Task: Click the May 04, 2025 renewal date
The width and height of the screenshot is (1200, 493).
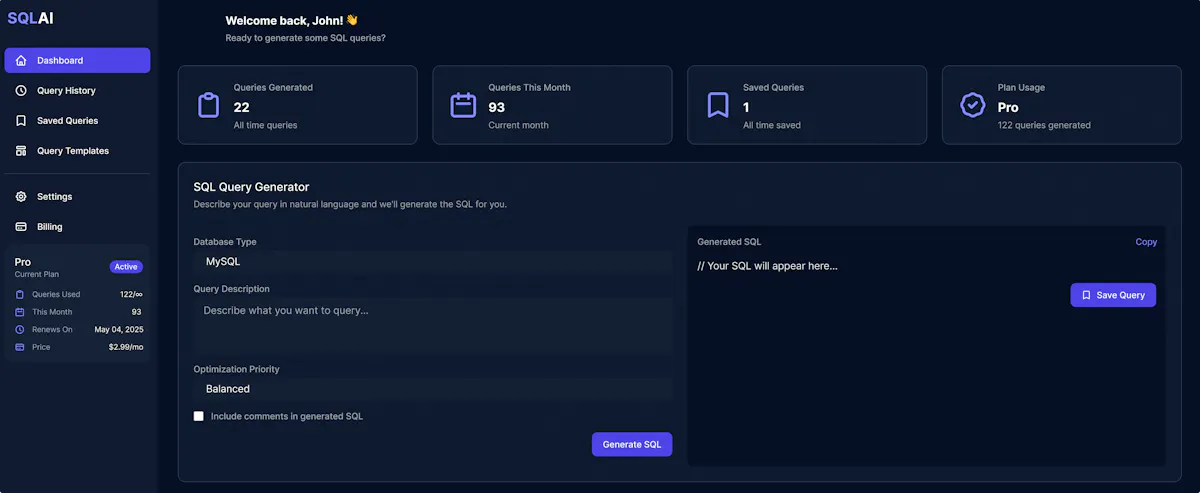Action: point(118,329)
